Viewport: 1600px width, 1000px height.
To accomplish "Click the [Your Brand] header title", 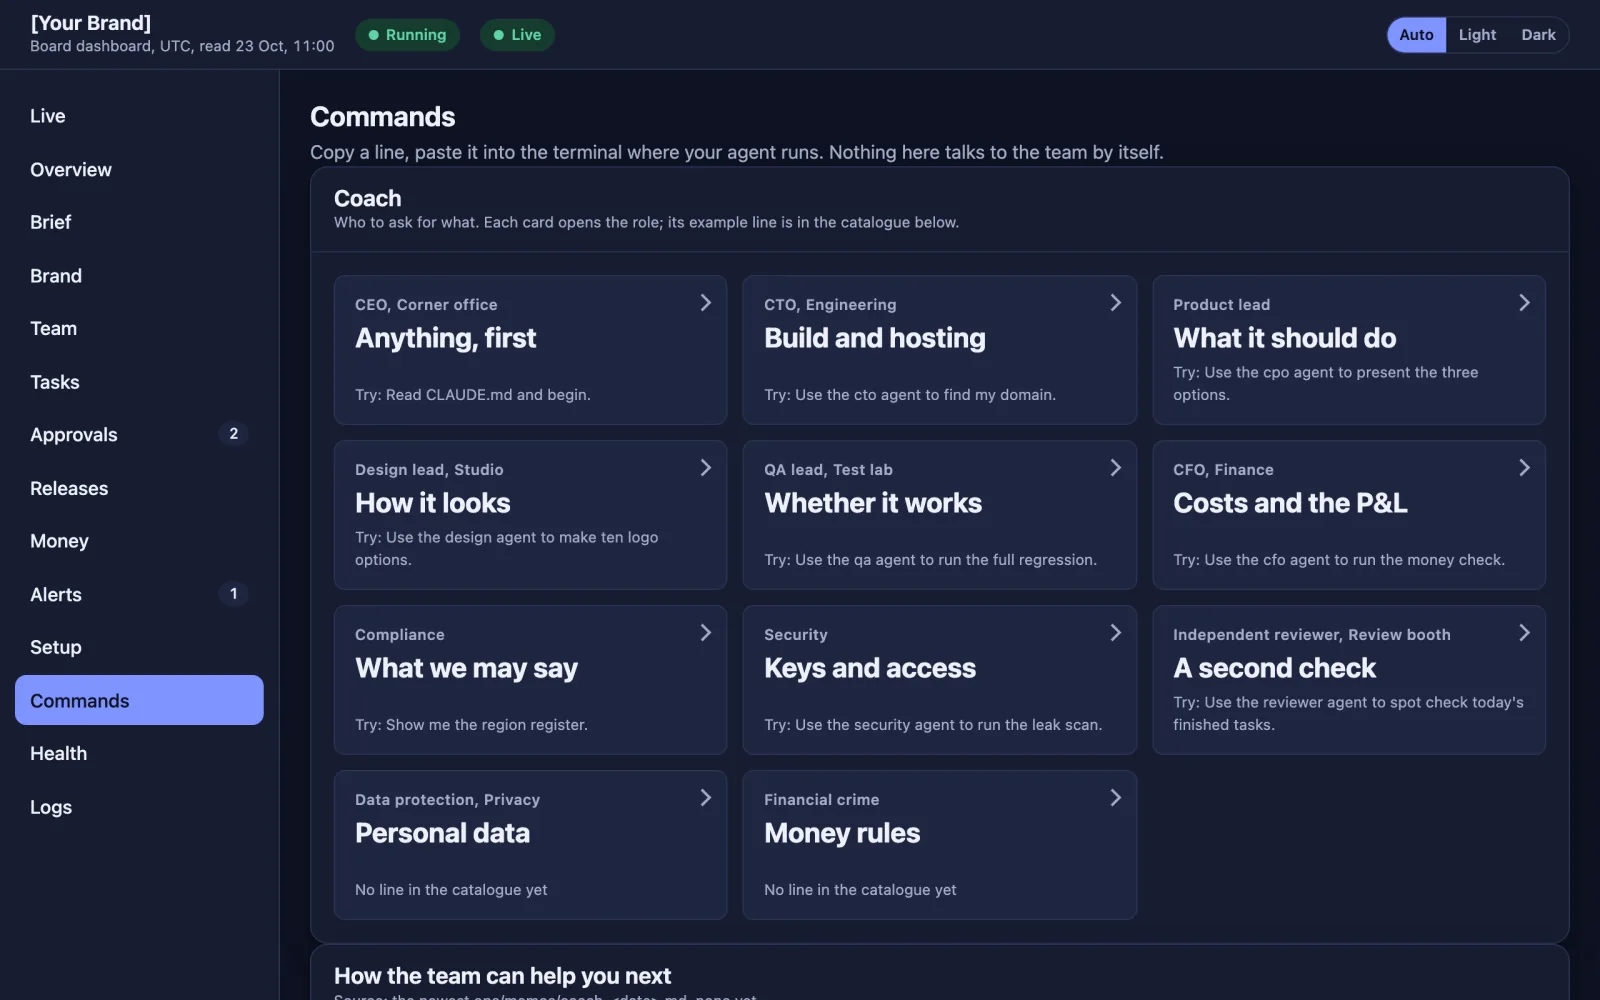I will coord(91,23).
